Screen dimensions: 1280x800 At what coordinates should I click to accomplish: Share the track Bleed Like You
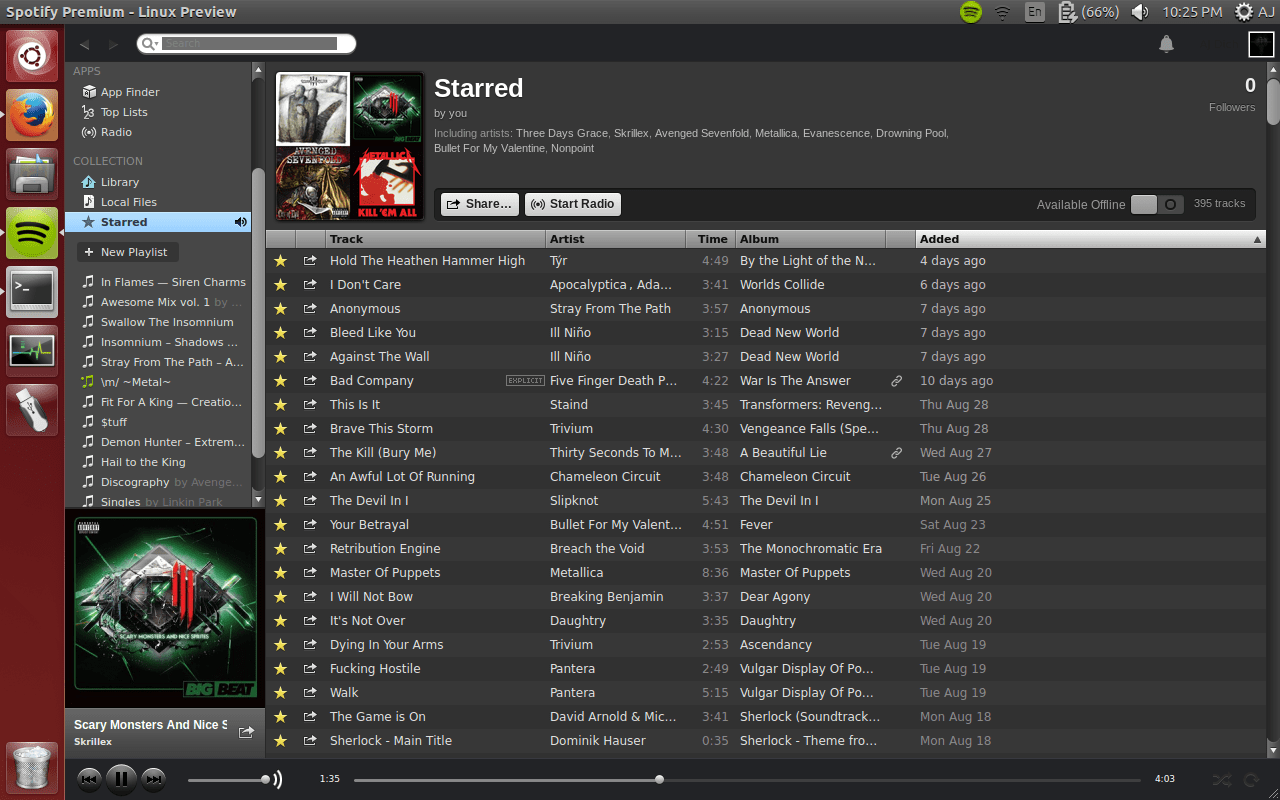coord(310,333)
